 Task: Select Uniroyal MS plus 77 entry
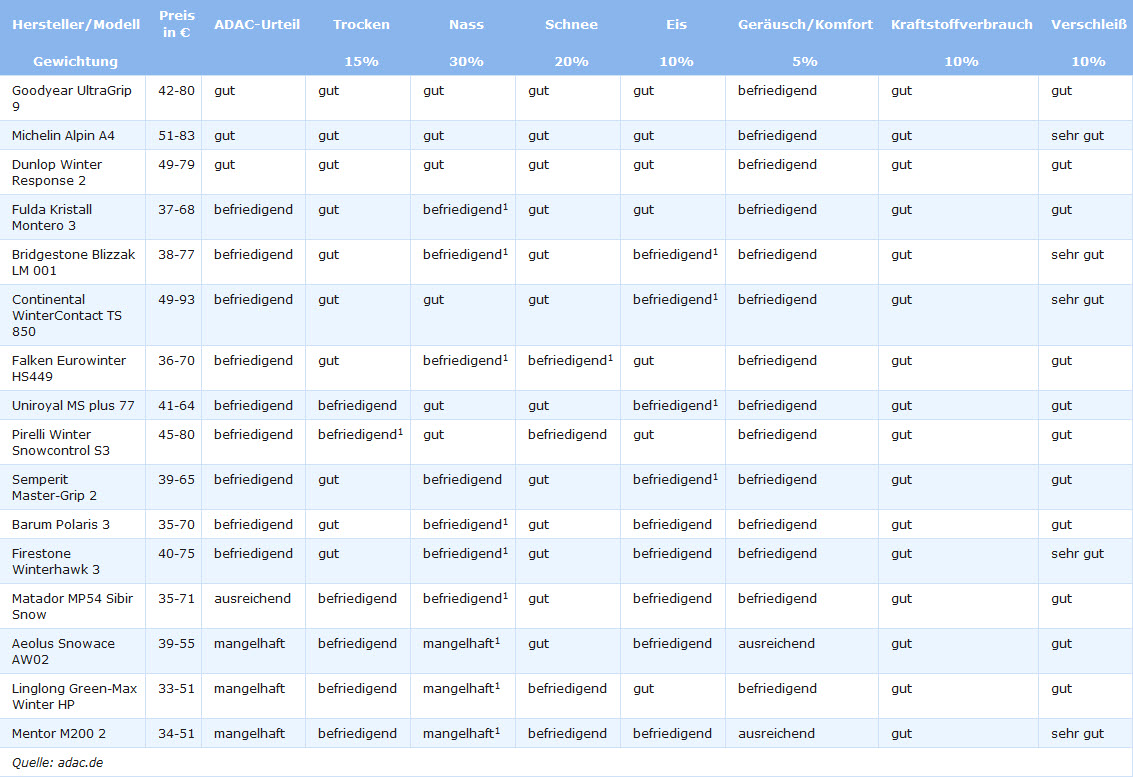(73, 405)
